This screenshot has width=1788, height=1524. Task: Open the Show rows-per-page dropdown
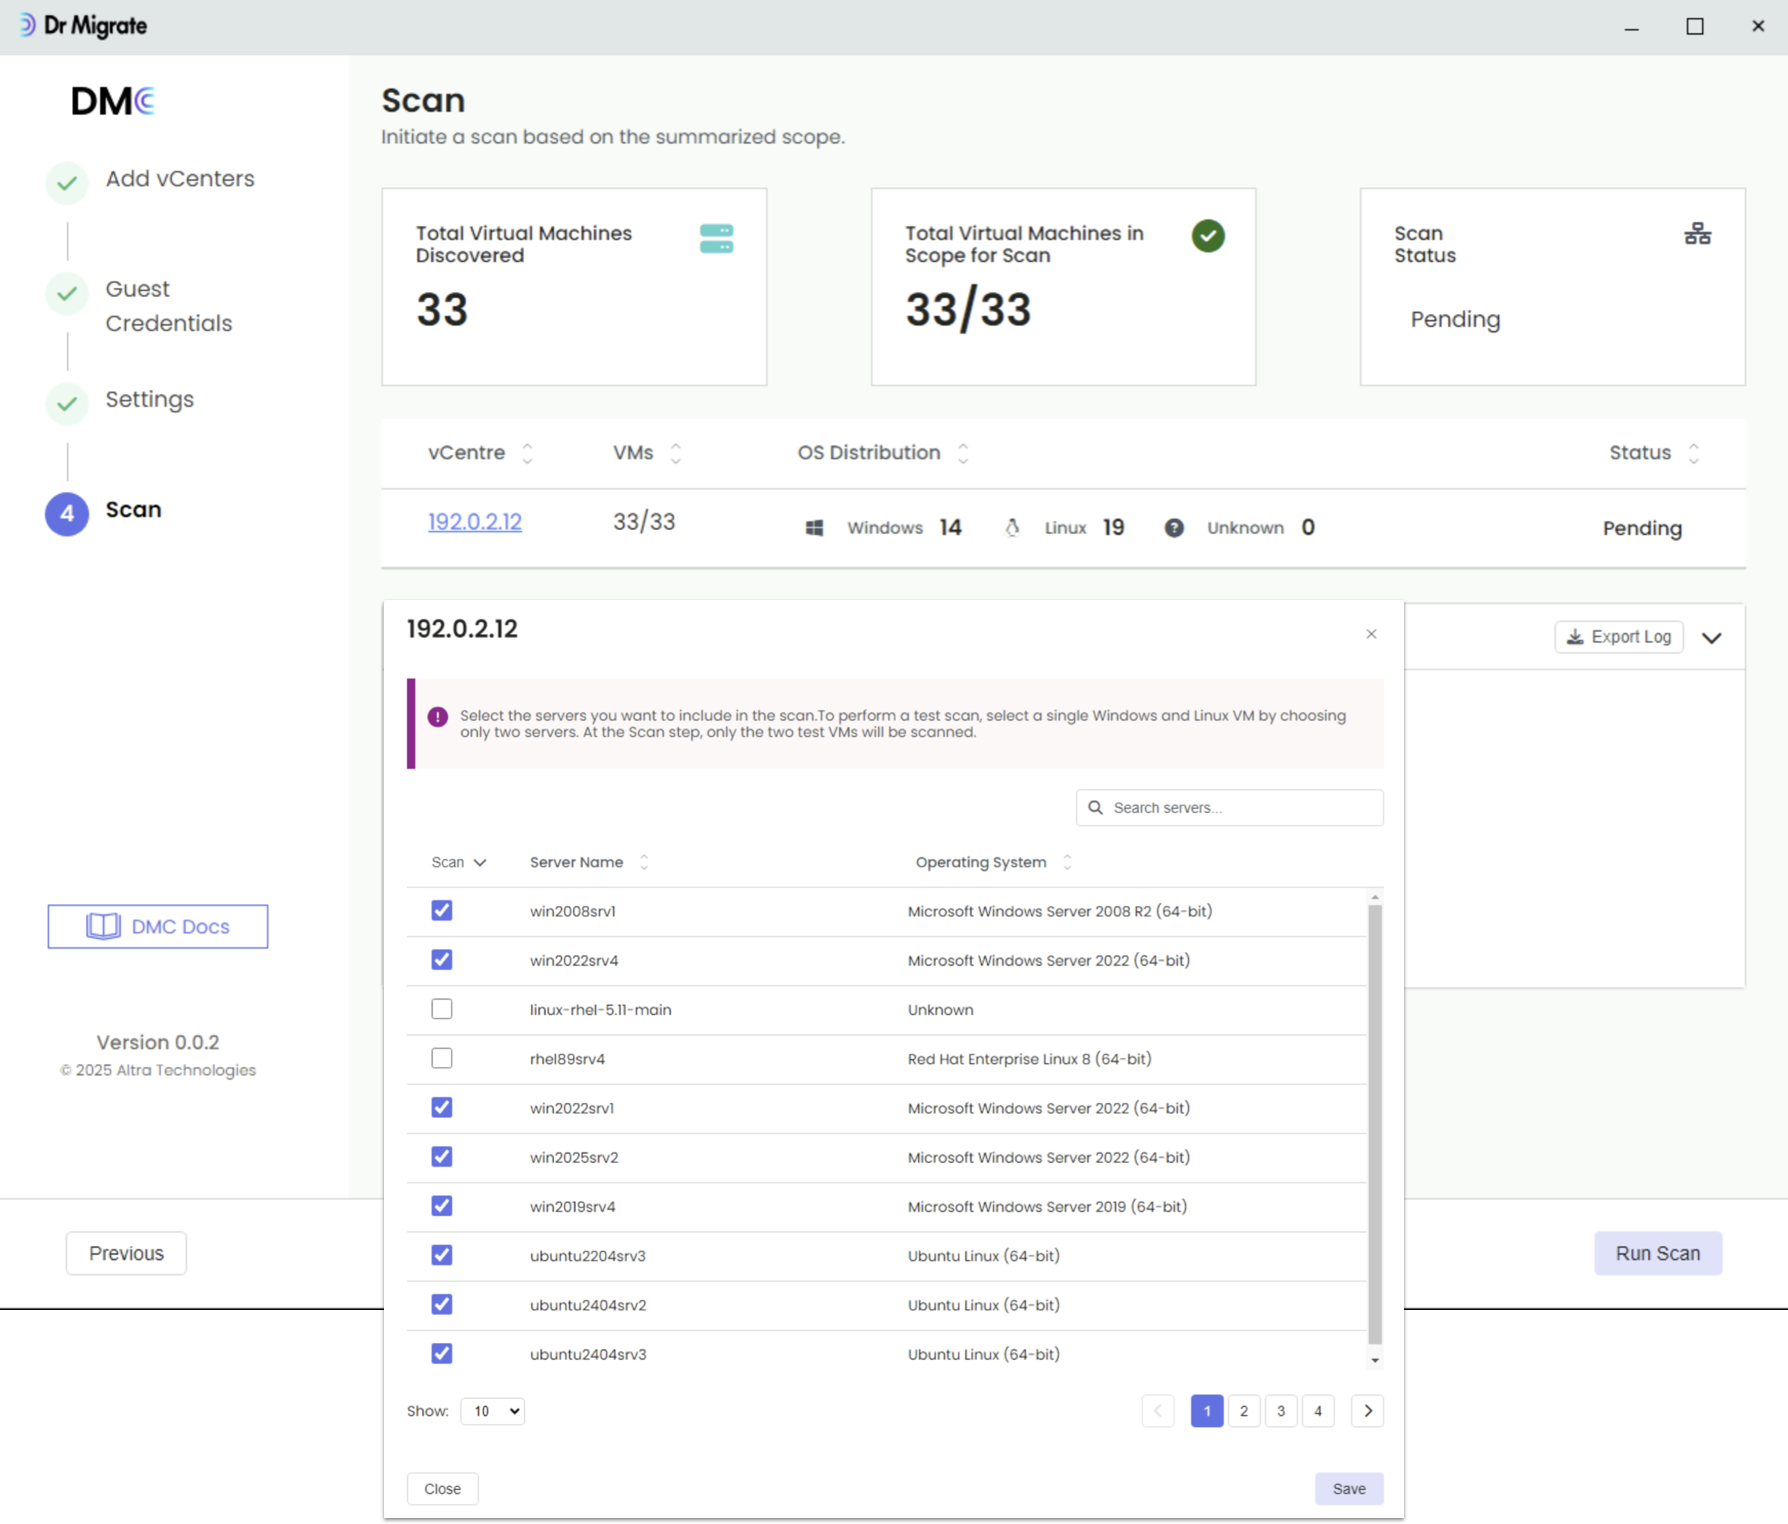[492, 1412]
